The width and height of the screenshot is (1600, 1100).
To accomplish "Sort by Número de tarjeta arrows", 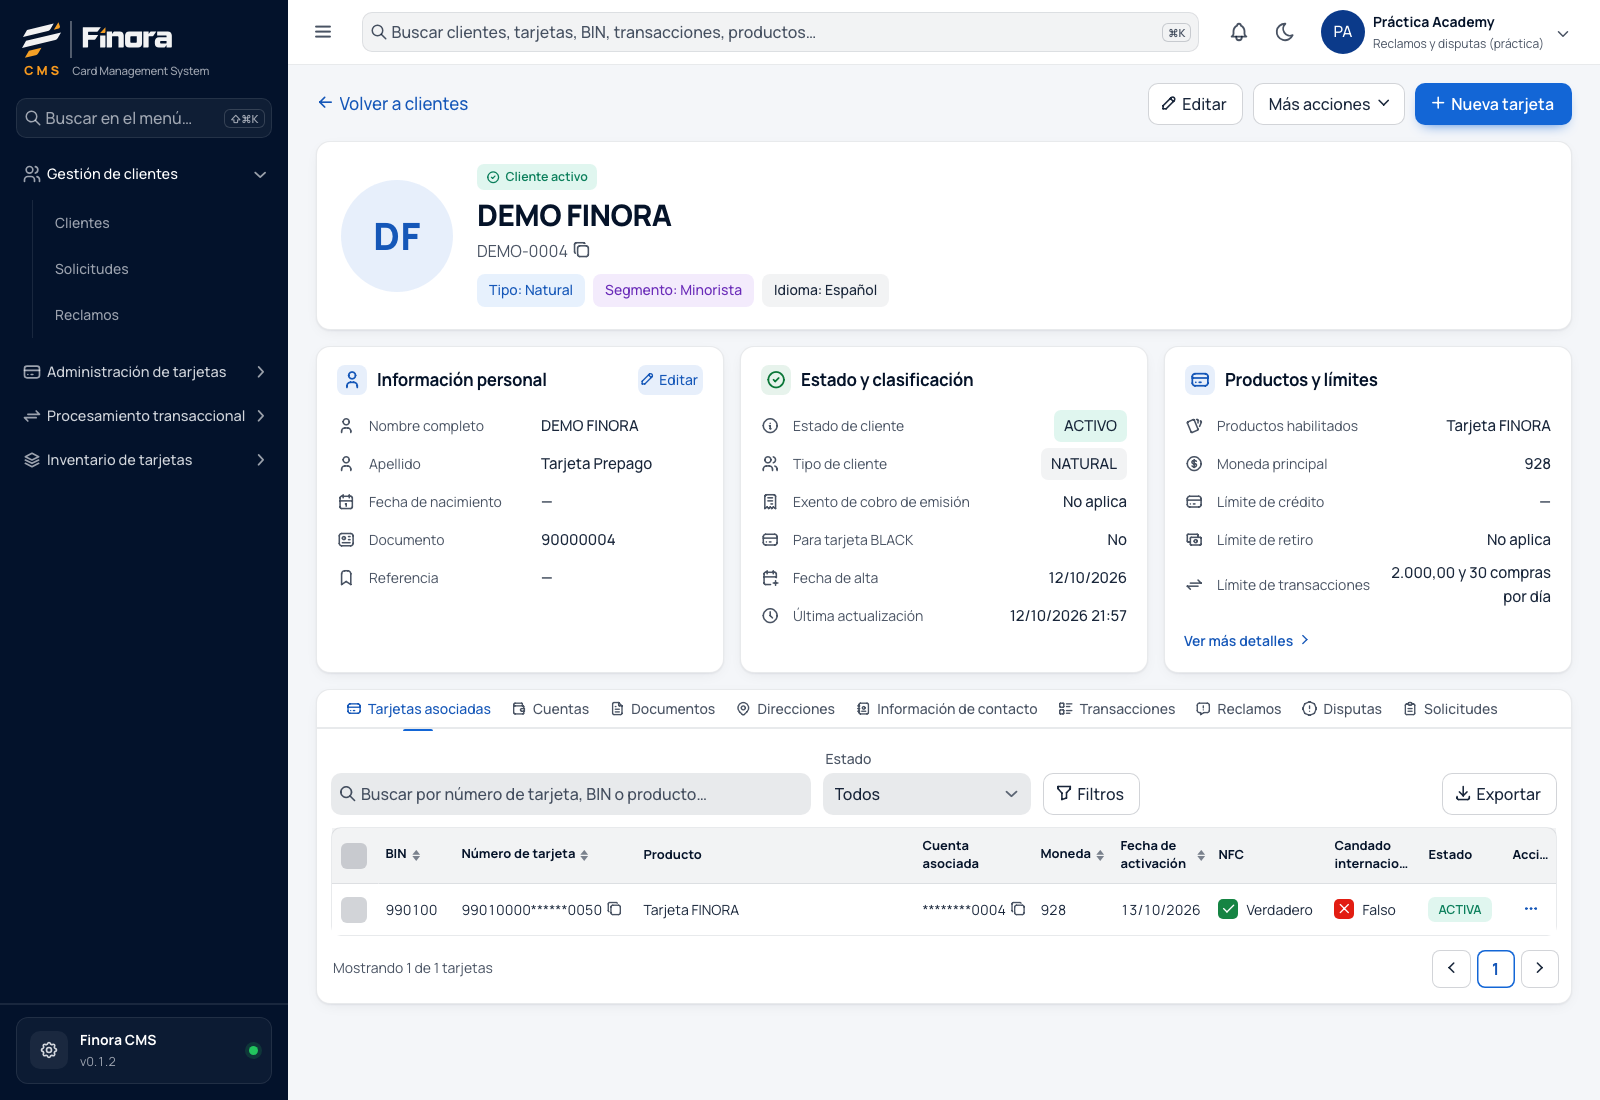I will [584, 855].
